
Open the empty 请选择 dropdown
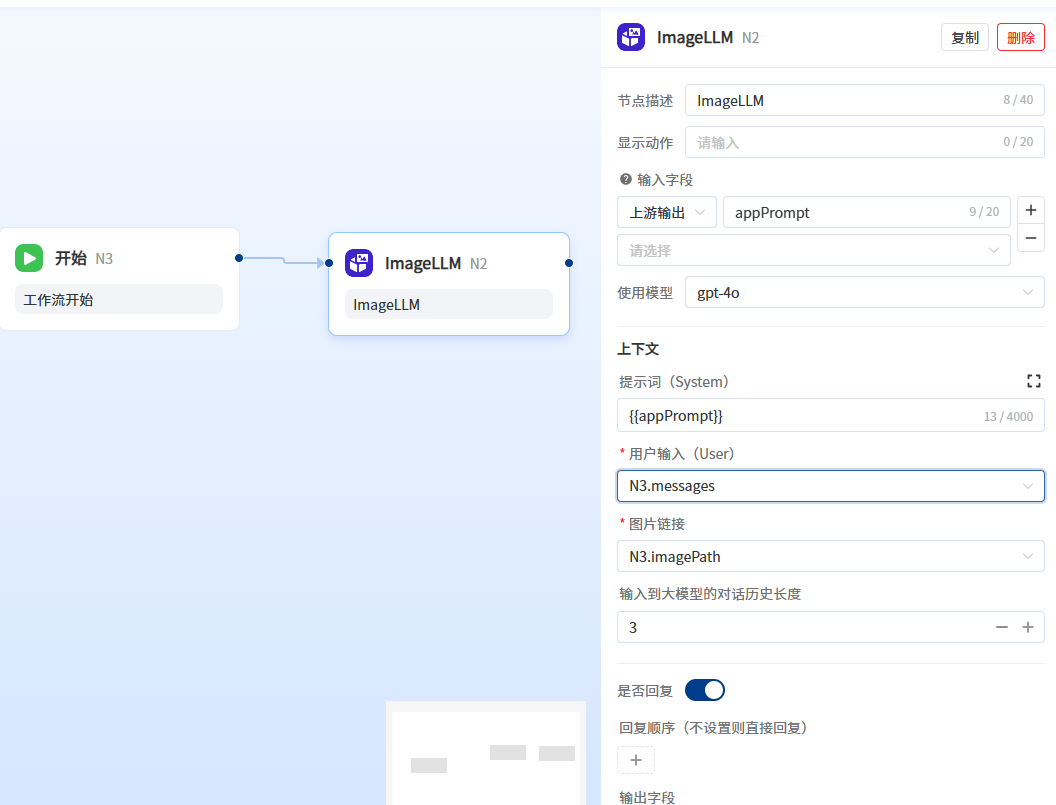click(813, 250)
